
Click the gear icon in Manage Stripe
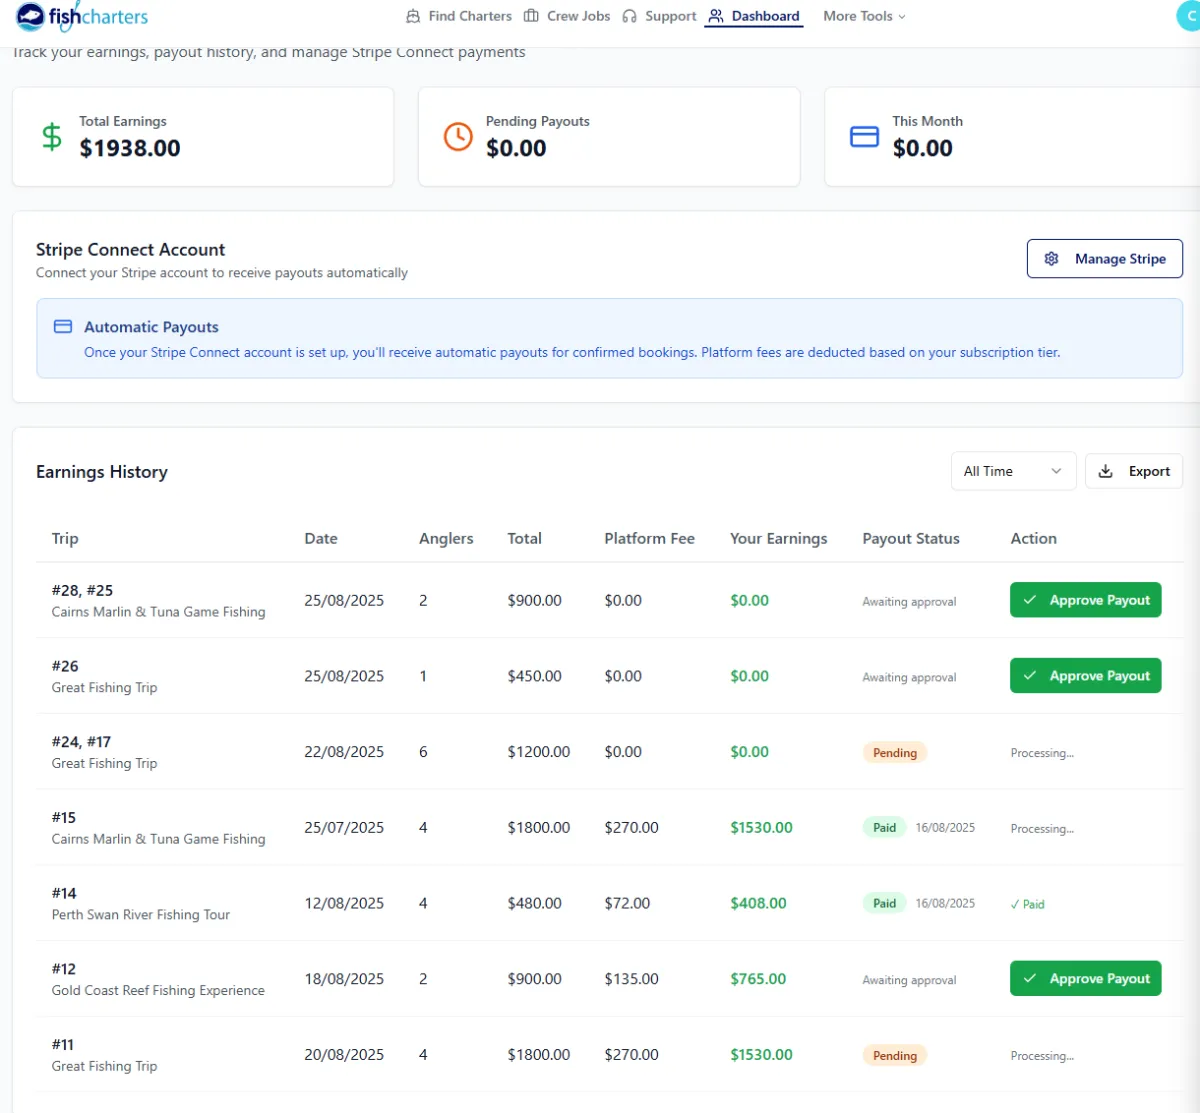point(1051,259)
